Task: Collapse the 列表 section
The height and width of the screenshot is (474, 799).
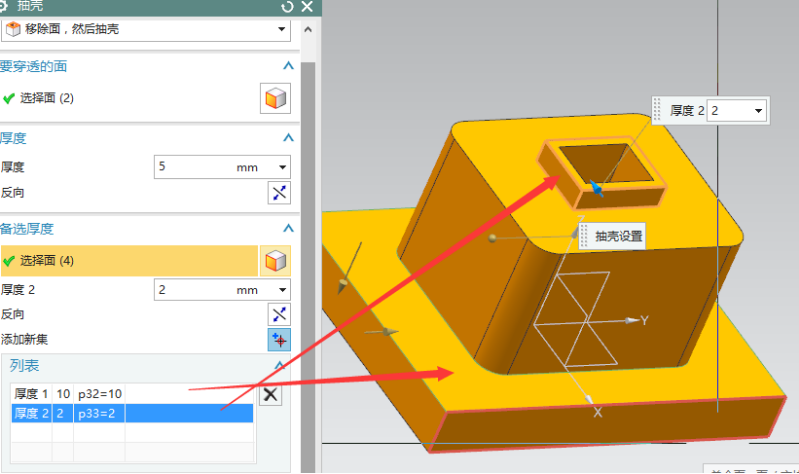Action: [x=280, y=366]
